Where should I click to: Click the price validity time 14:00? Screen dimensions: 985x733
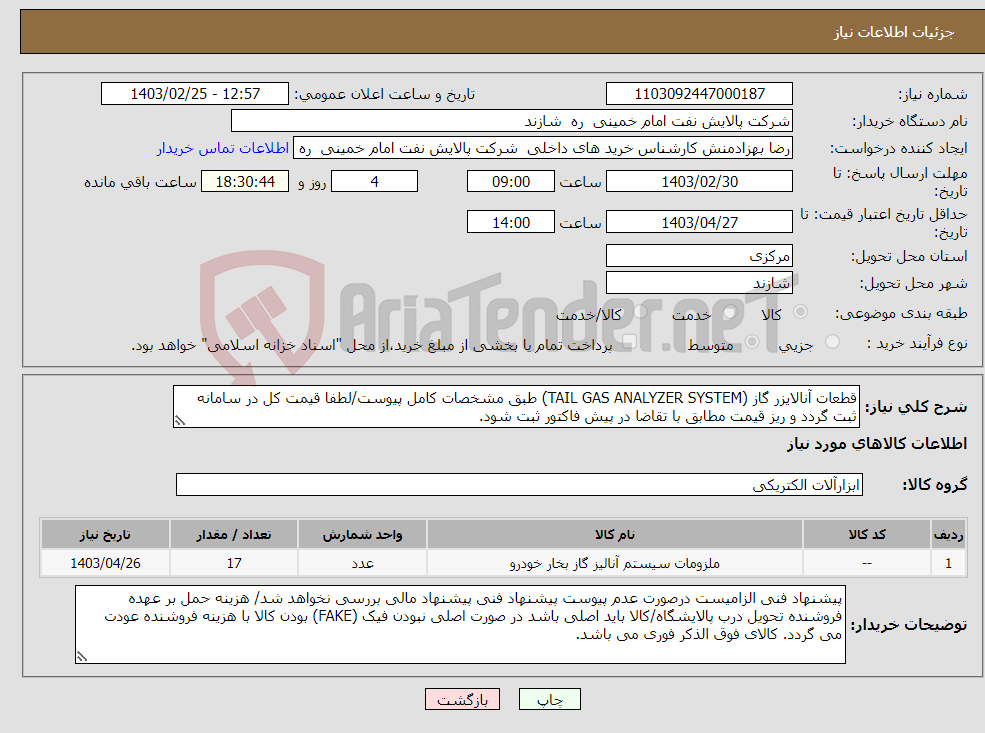(x=511, y=222)
